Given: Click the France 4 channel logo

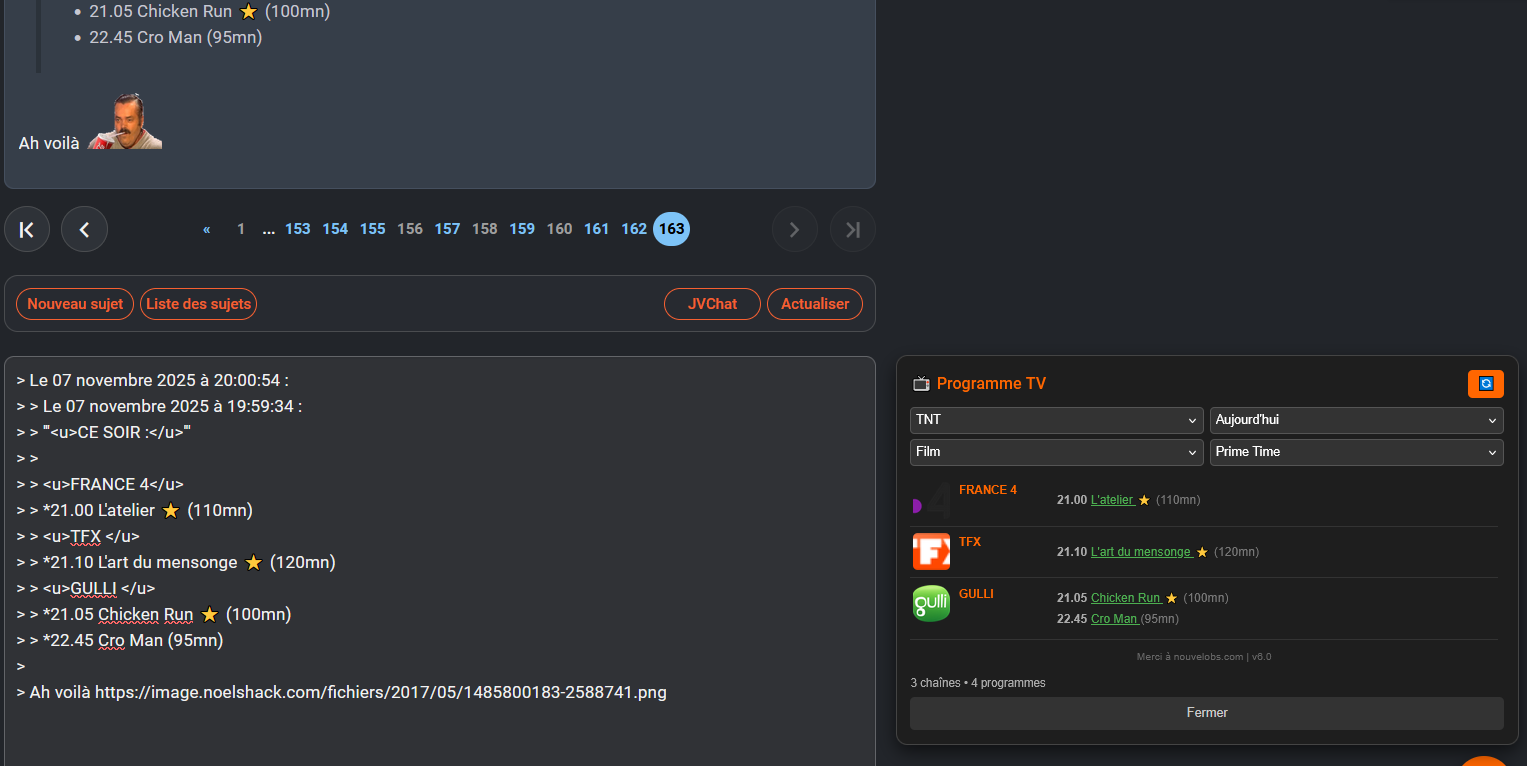Looking at the screenshot, I should [931, 500].
